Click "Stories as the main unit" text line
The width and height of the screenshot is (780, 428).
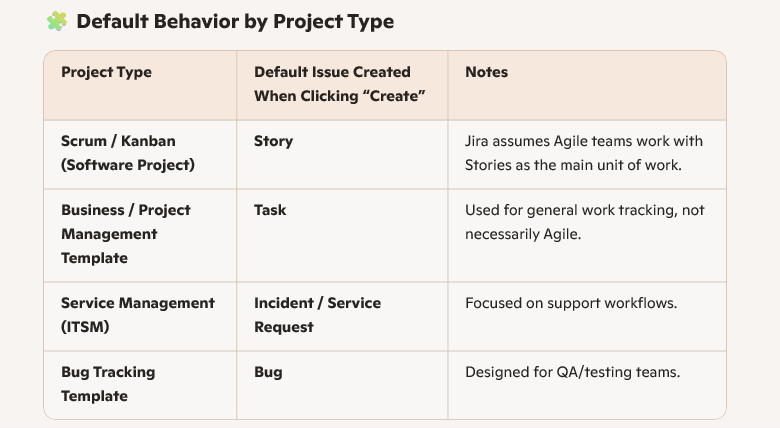pyautogui.click(x=573, y=165)
